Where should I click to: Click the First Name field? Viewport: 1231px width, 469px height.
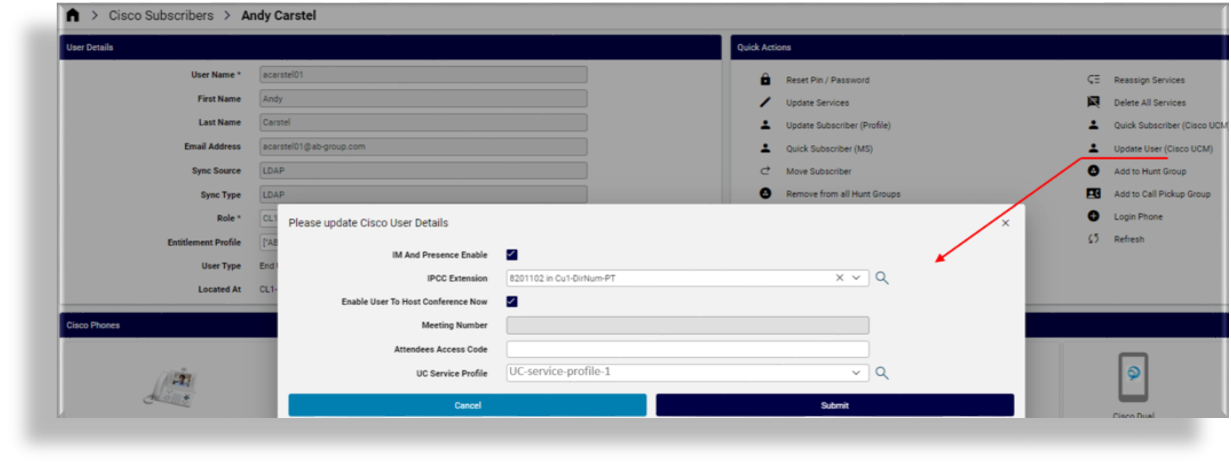point(422,98)
